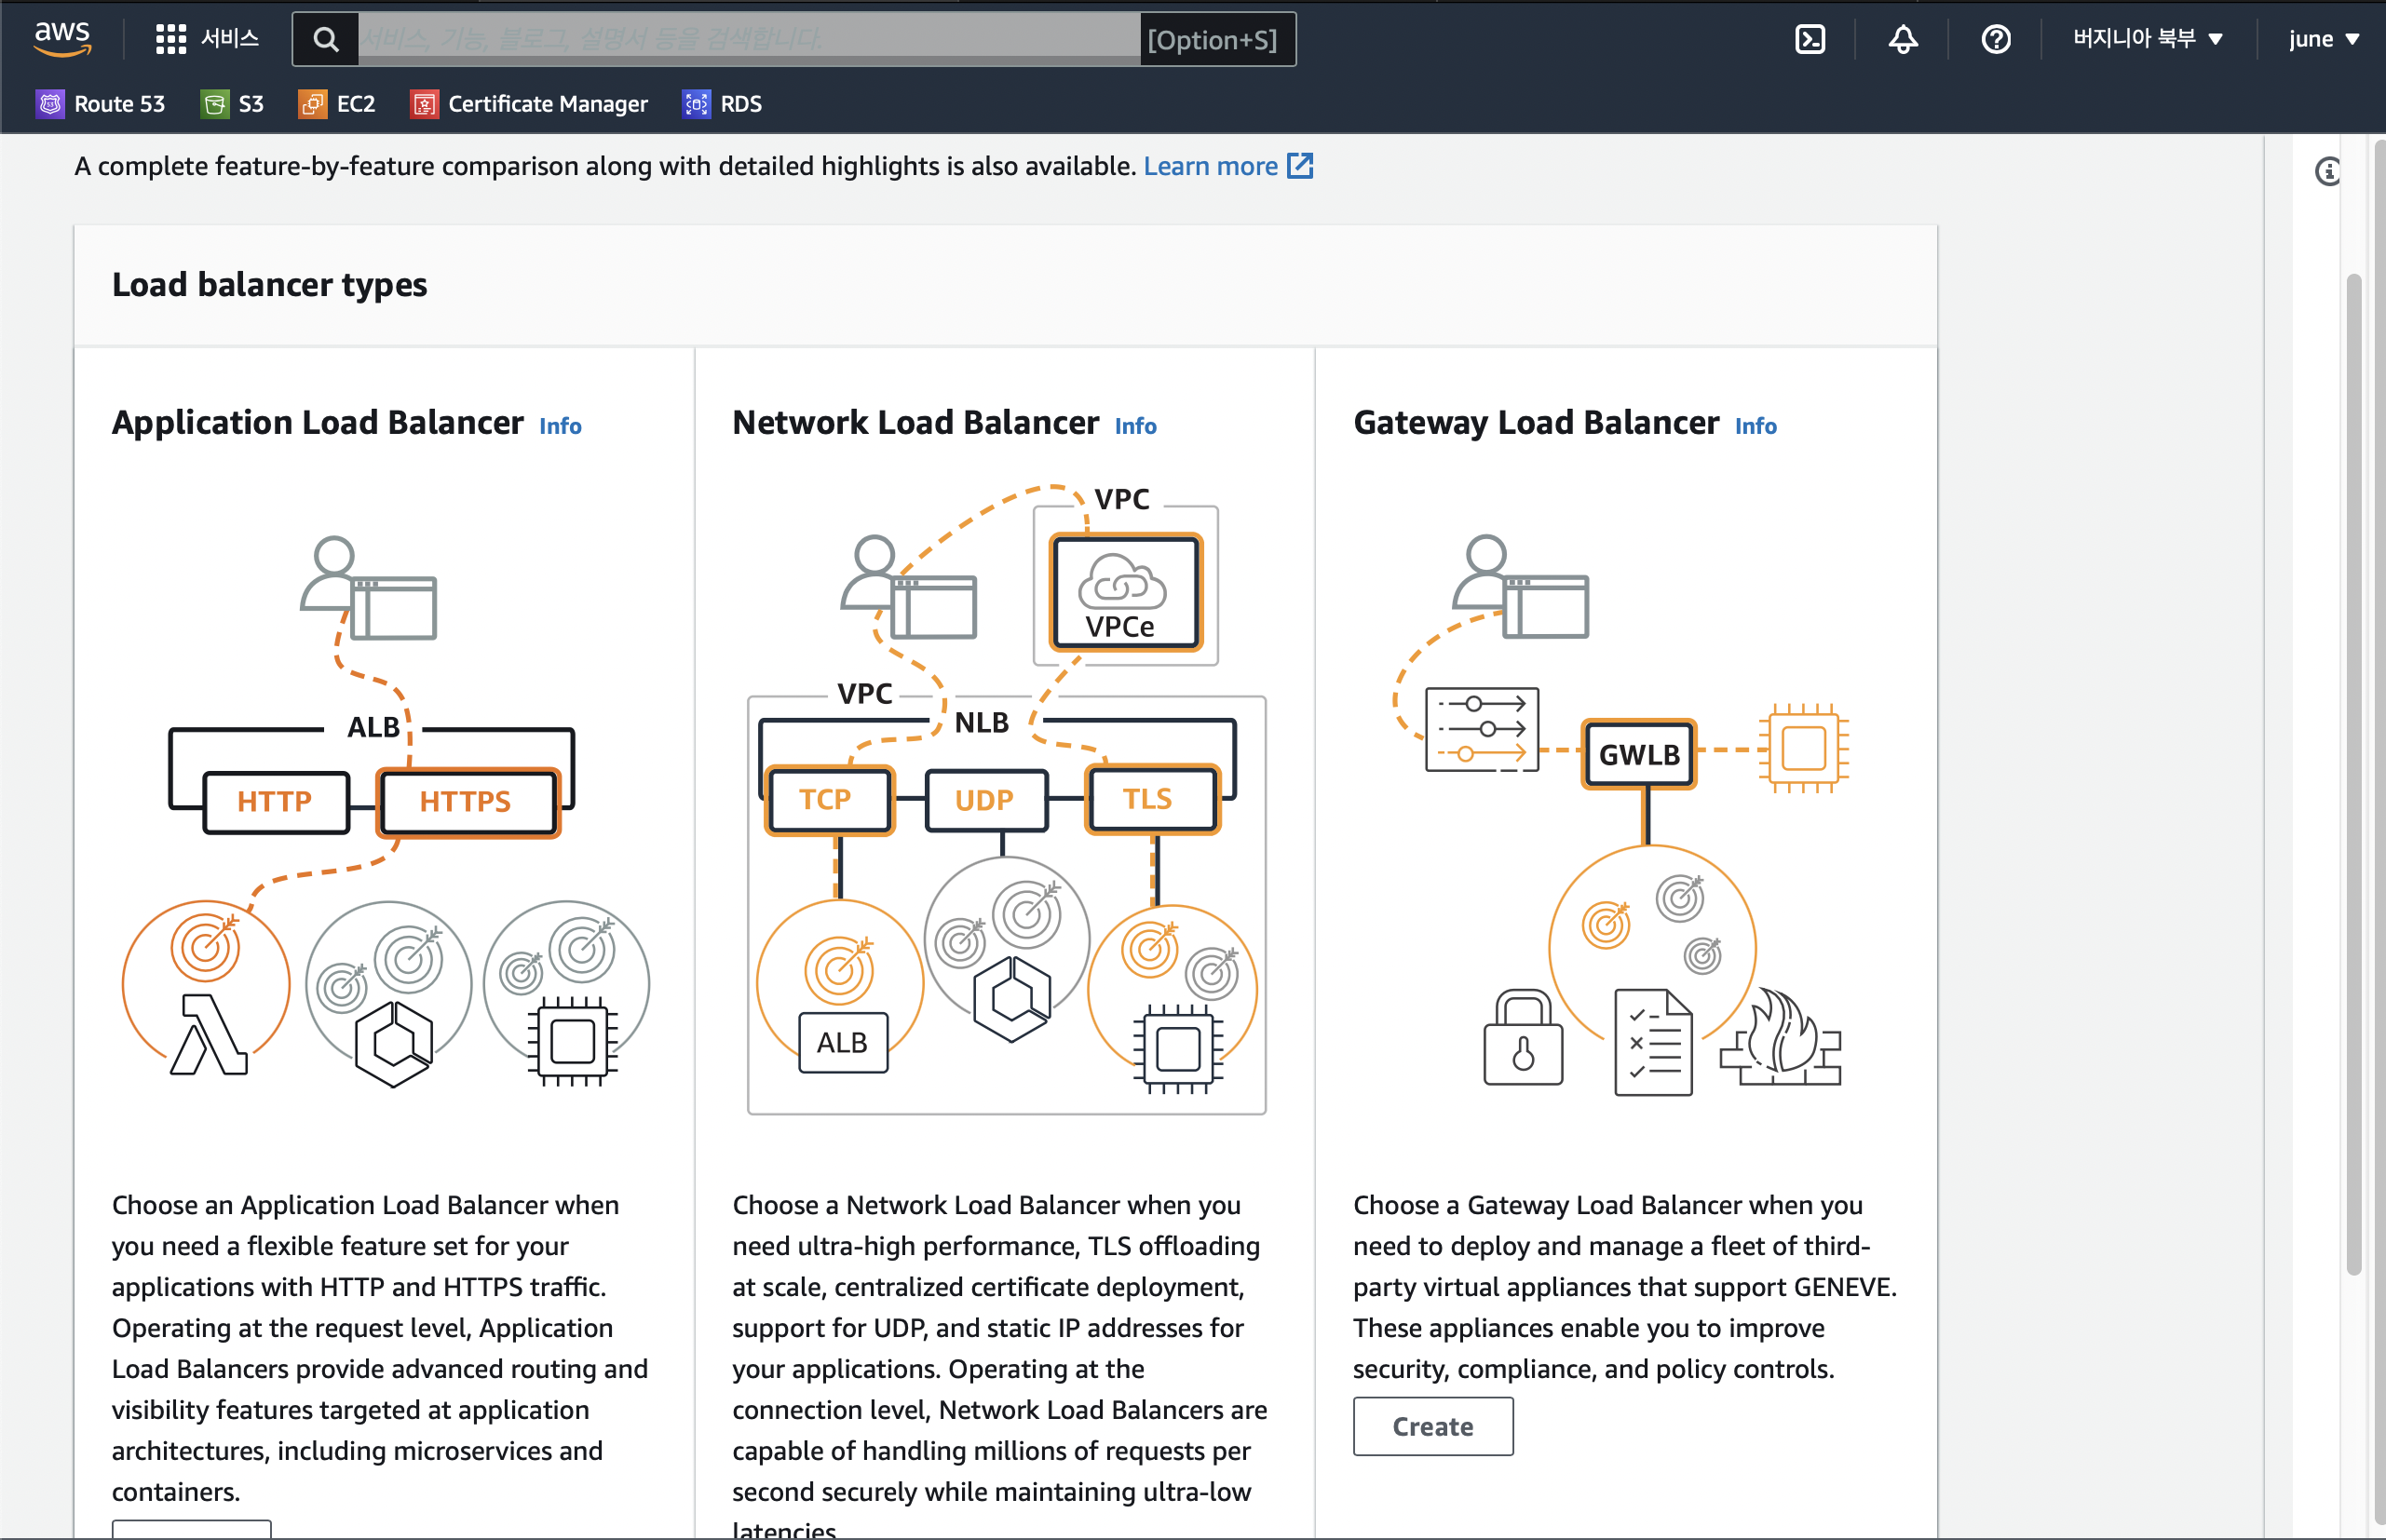This screenshot has height=1540, width=2386.
Task: Open Certificate Manager from favorites bar
Action: click(529, 104)
